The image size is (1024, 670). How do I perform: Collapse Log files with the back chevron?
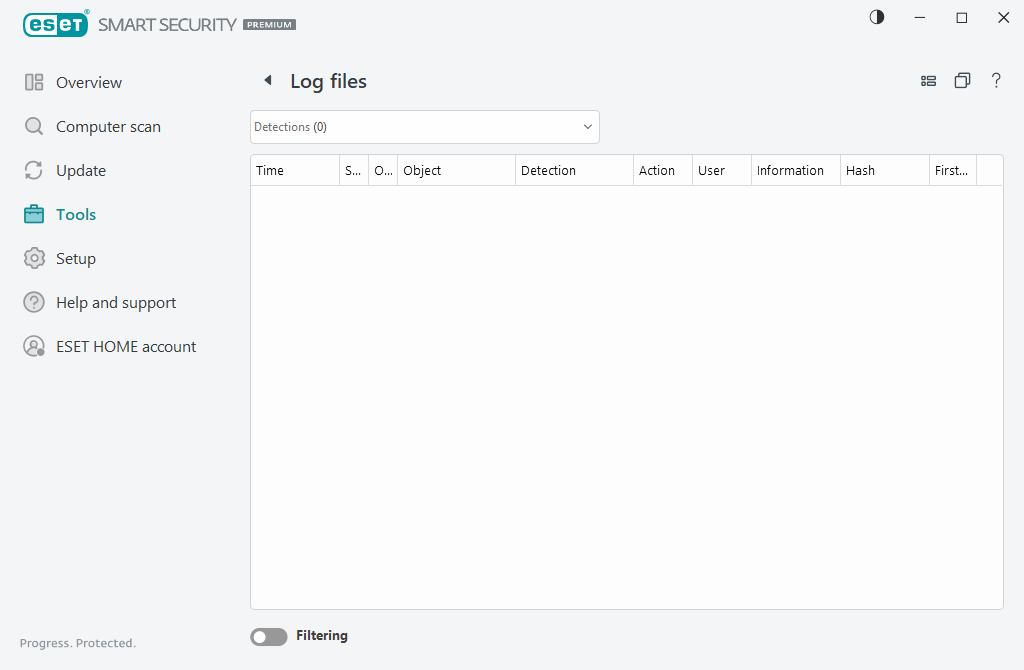tap(267, 80)
